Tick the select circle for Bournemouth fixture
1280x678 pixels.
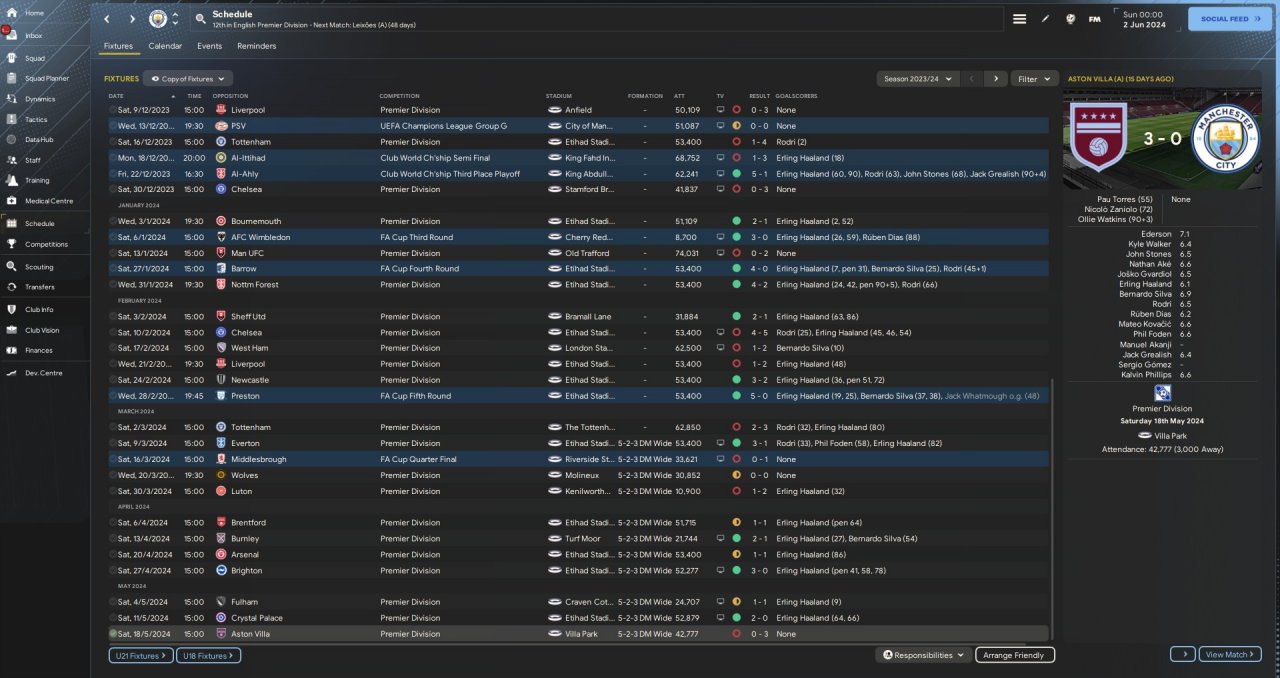pos(113,221)
